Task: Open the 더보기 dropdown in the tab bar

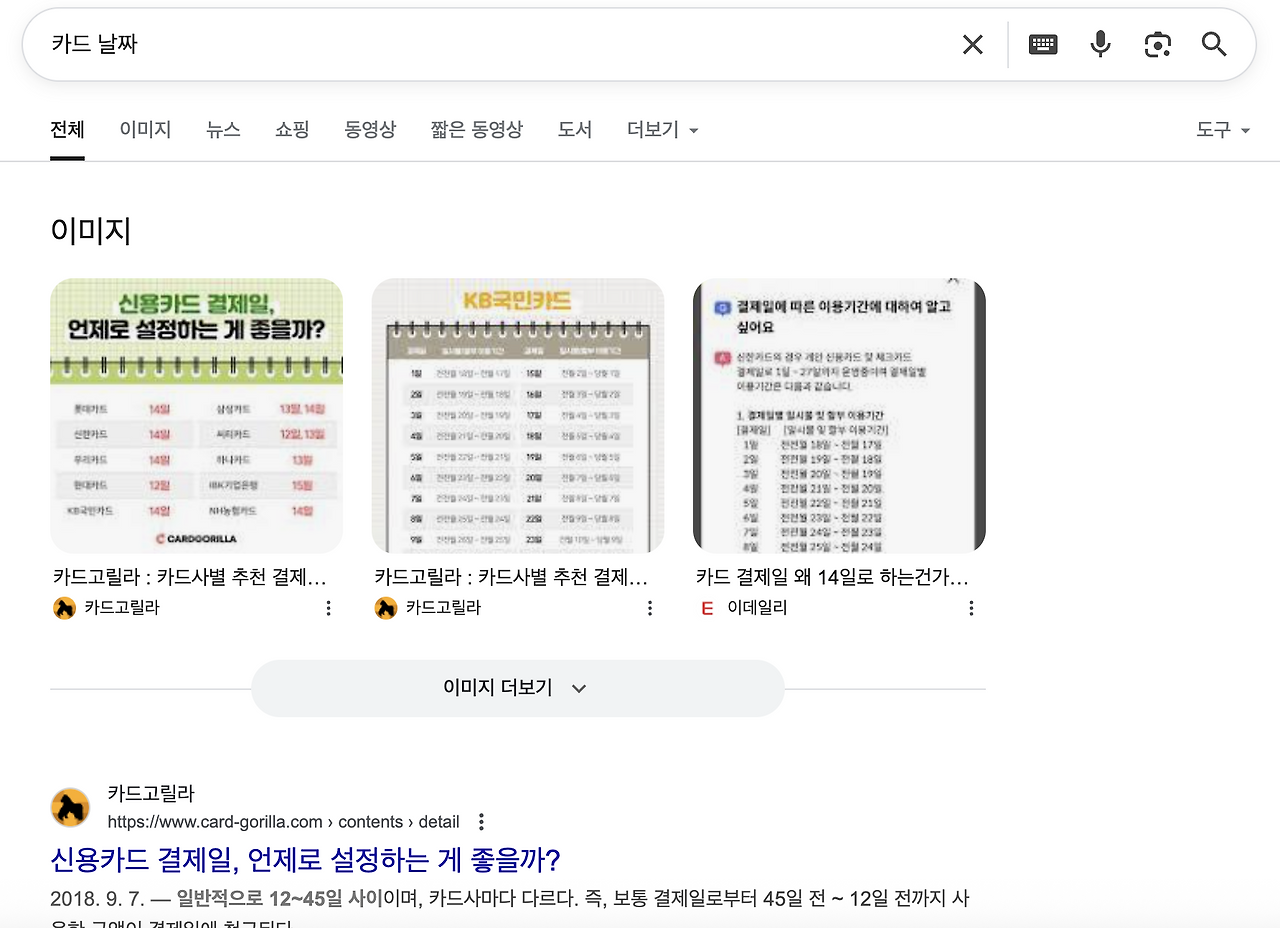Action: 661,129
